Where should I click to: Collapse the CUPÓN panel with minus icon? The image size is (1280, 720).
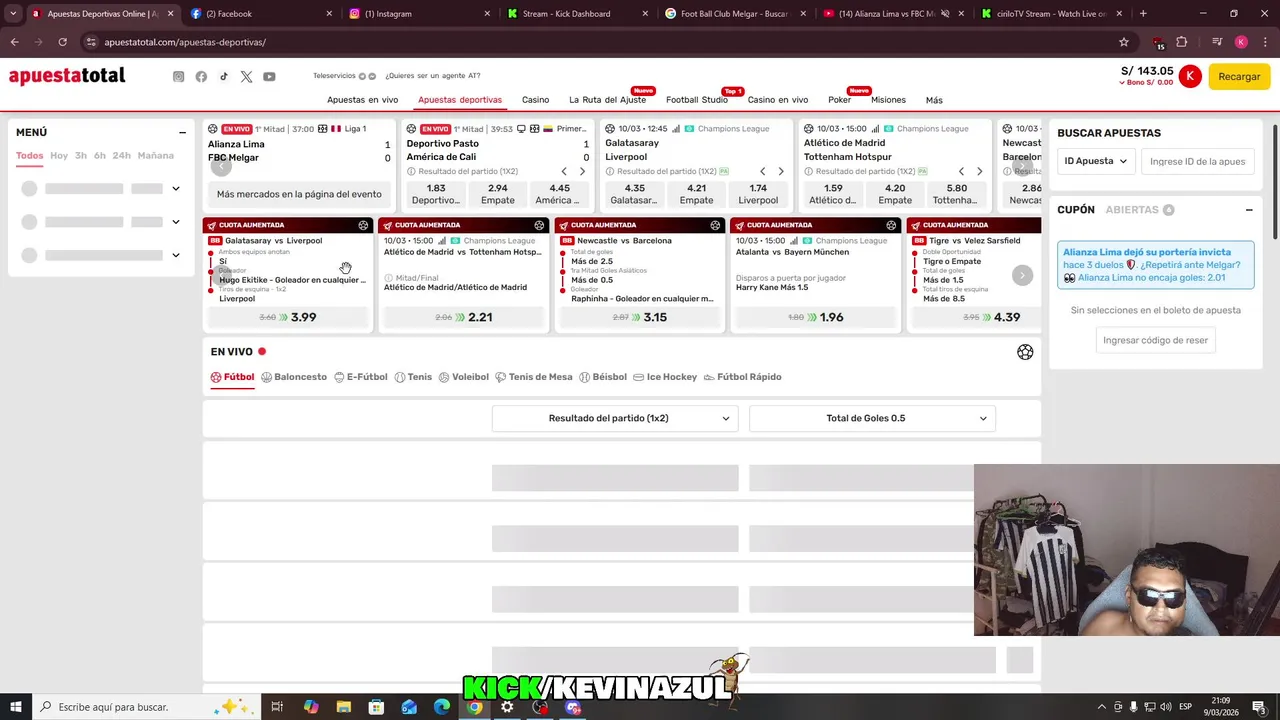[x=1249, y=210]
